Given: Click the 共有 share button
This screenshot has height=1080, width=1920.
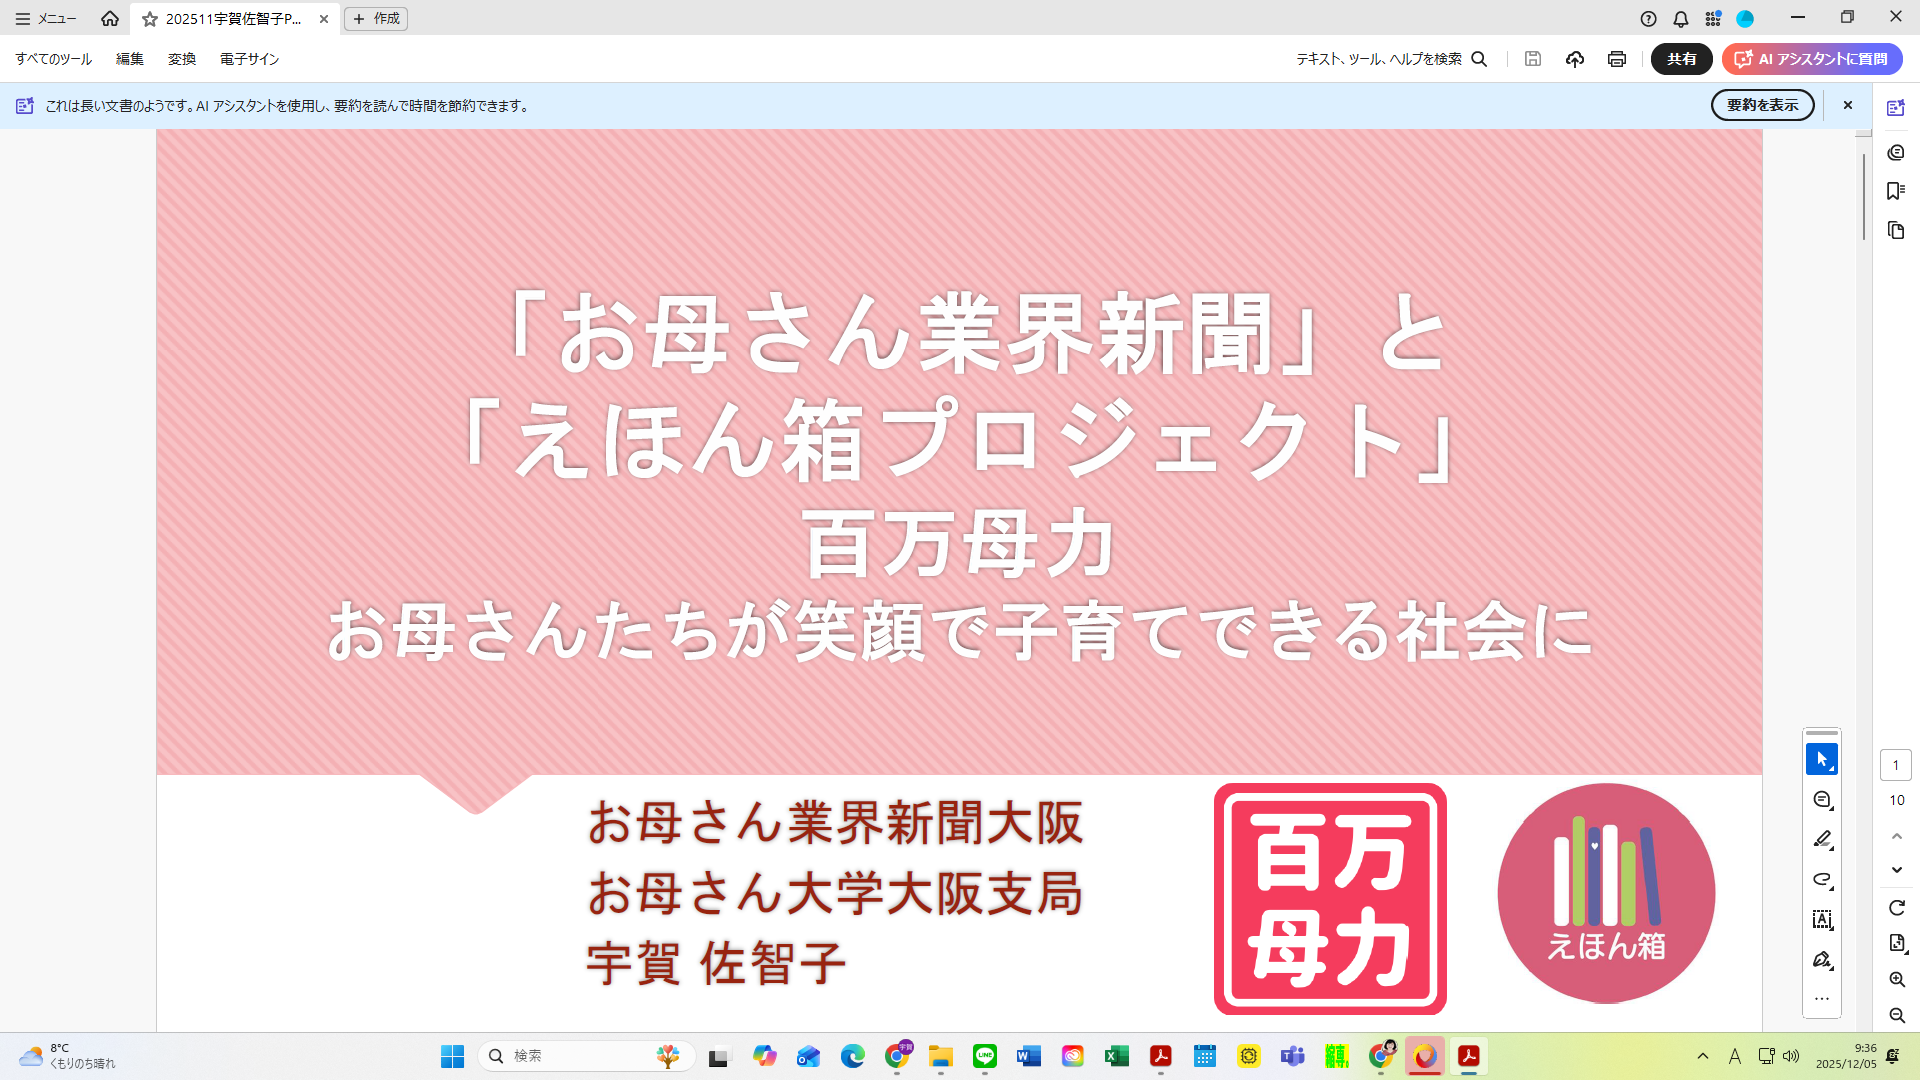Looking at the screenshot, I should click(1681, 59).
